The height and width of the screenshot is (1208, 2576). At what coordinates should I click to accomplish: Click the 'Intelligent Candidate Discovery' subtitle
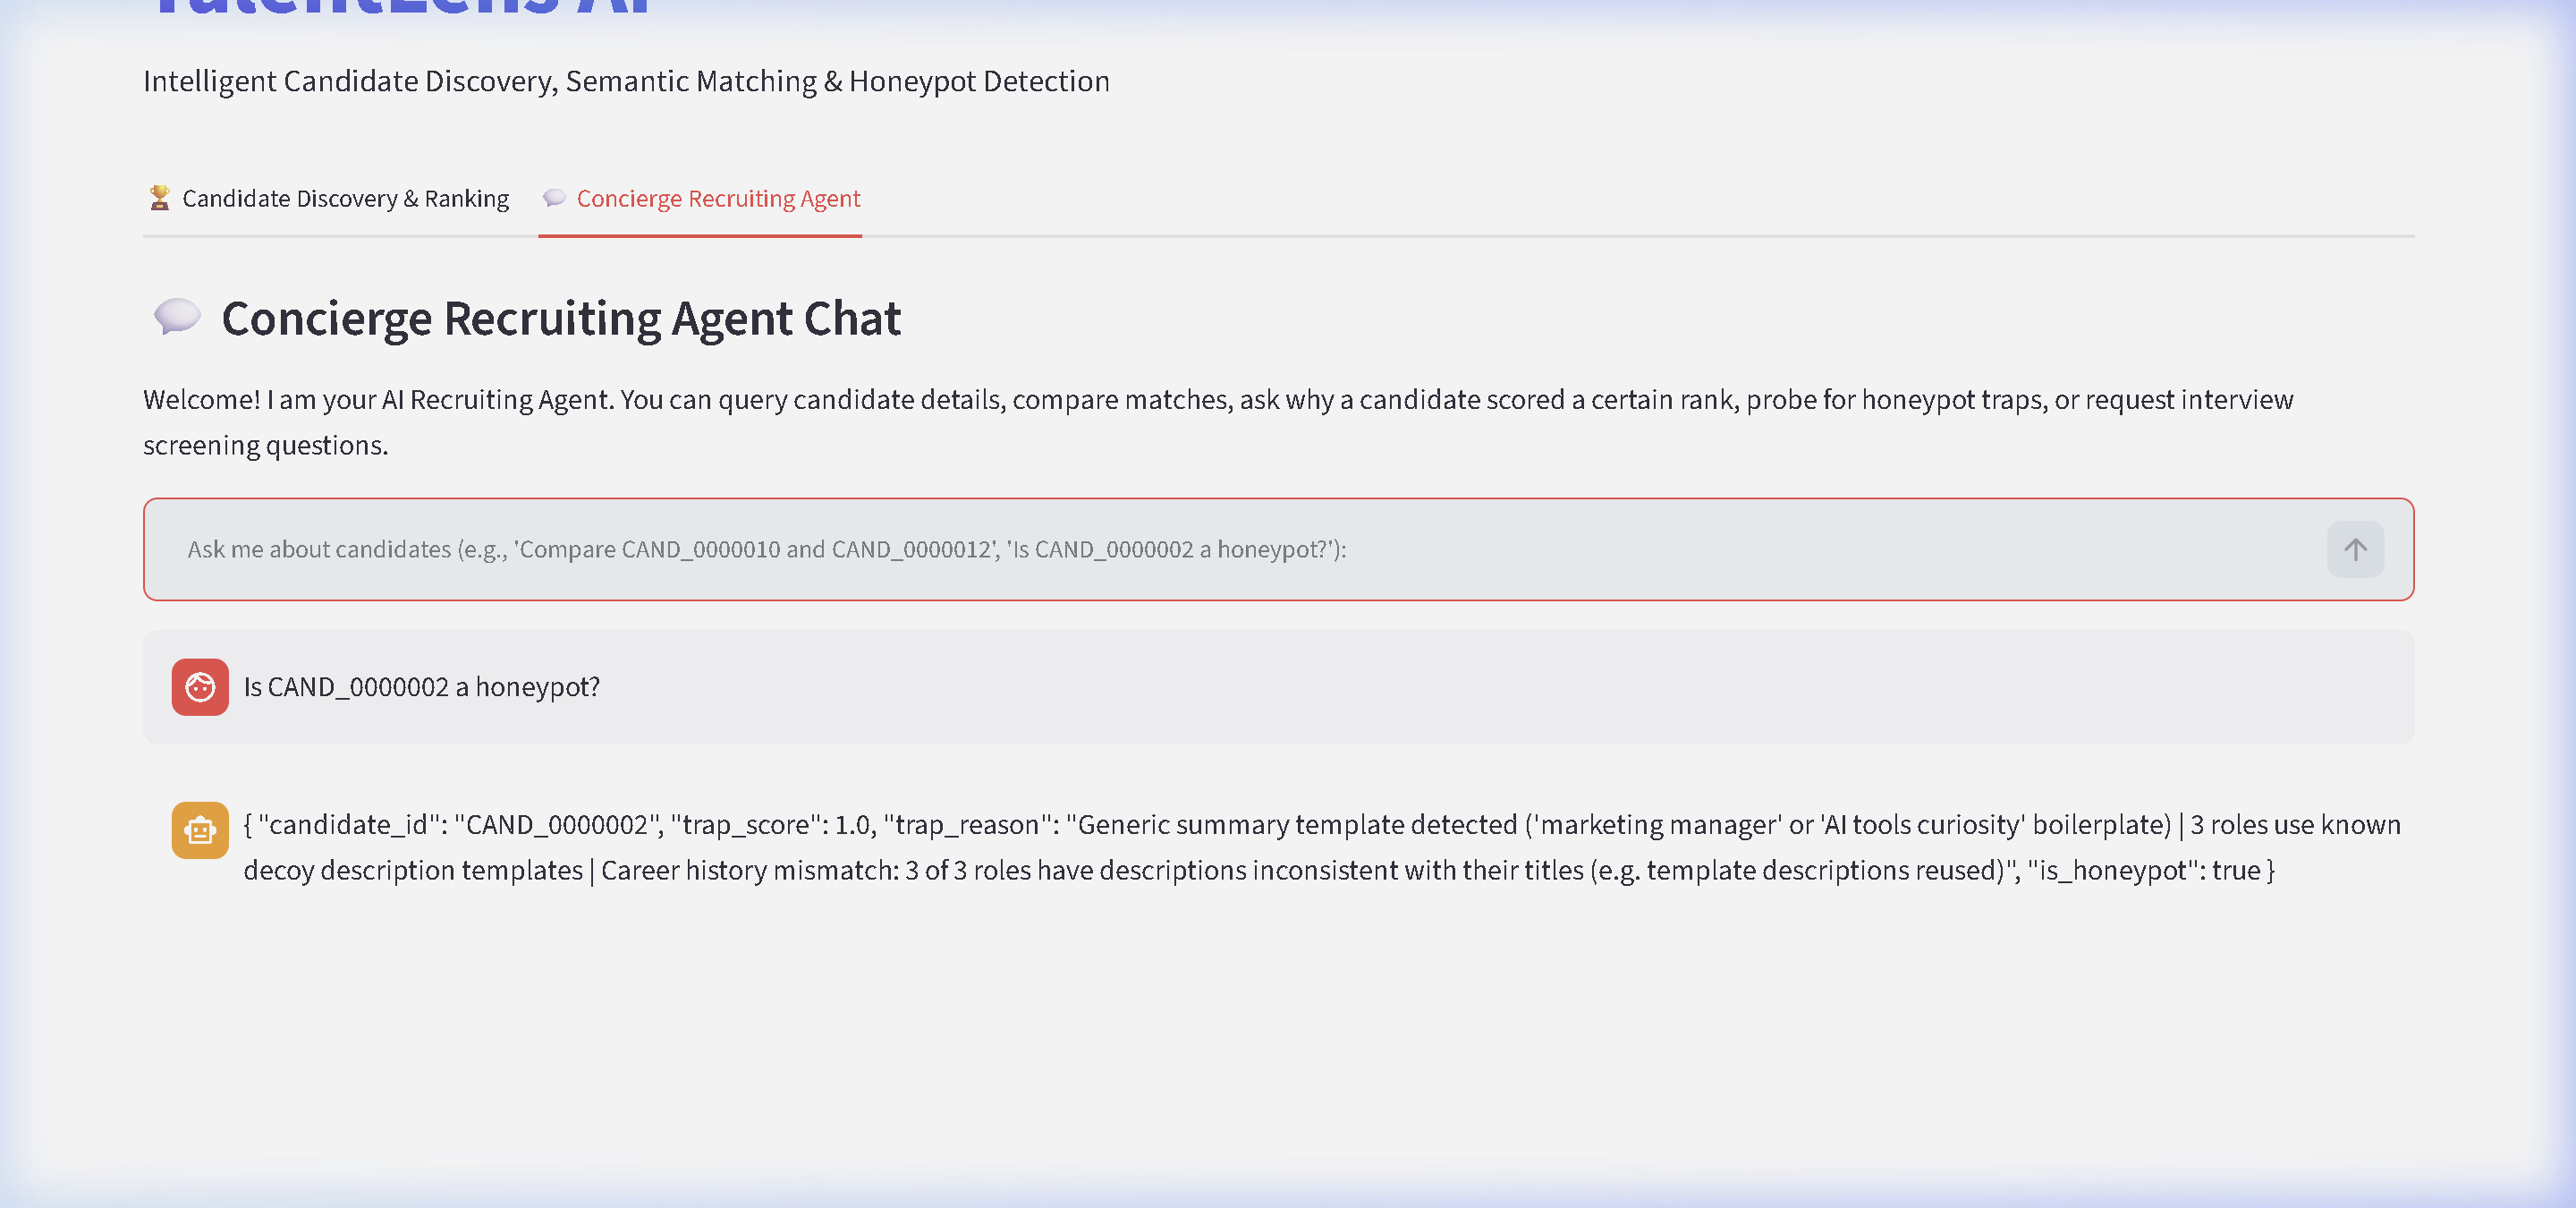pyautogui.click(x=626, y=81)
